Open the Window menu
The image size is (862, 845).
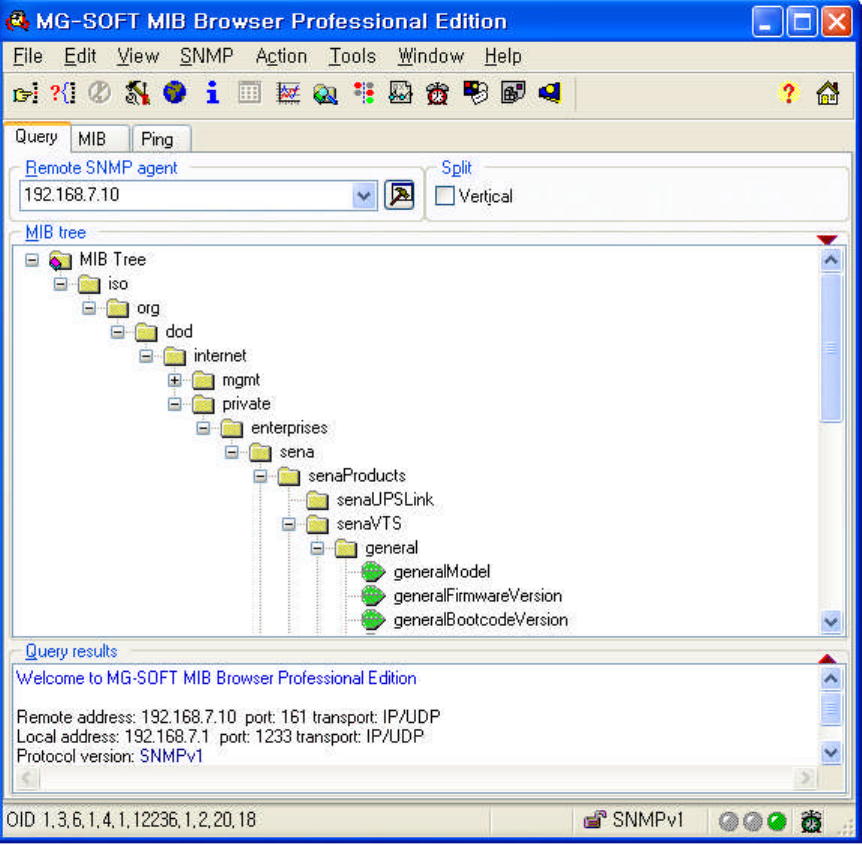coord(431,56)
